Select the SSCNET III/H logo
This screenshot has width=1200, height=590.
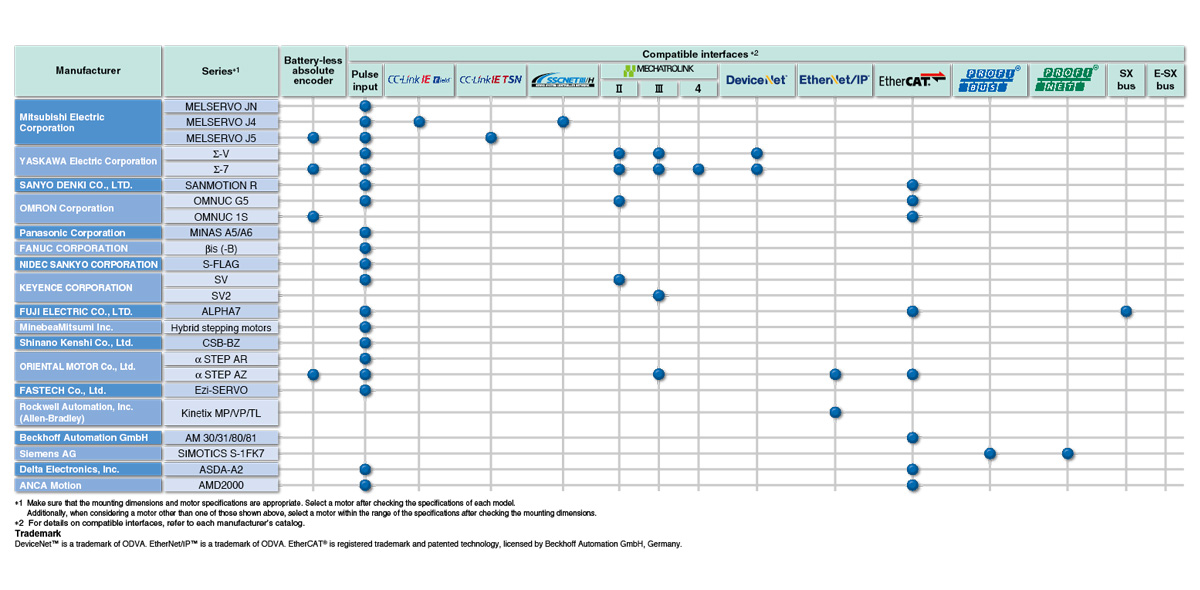[x=563, y=80]
